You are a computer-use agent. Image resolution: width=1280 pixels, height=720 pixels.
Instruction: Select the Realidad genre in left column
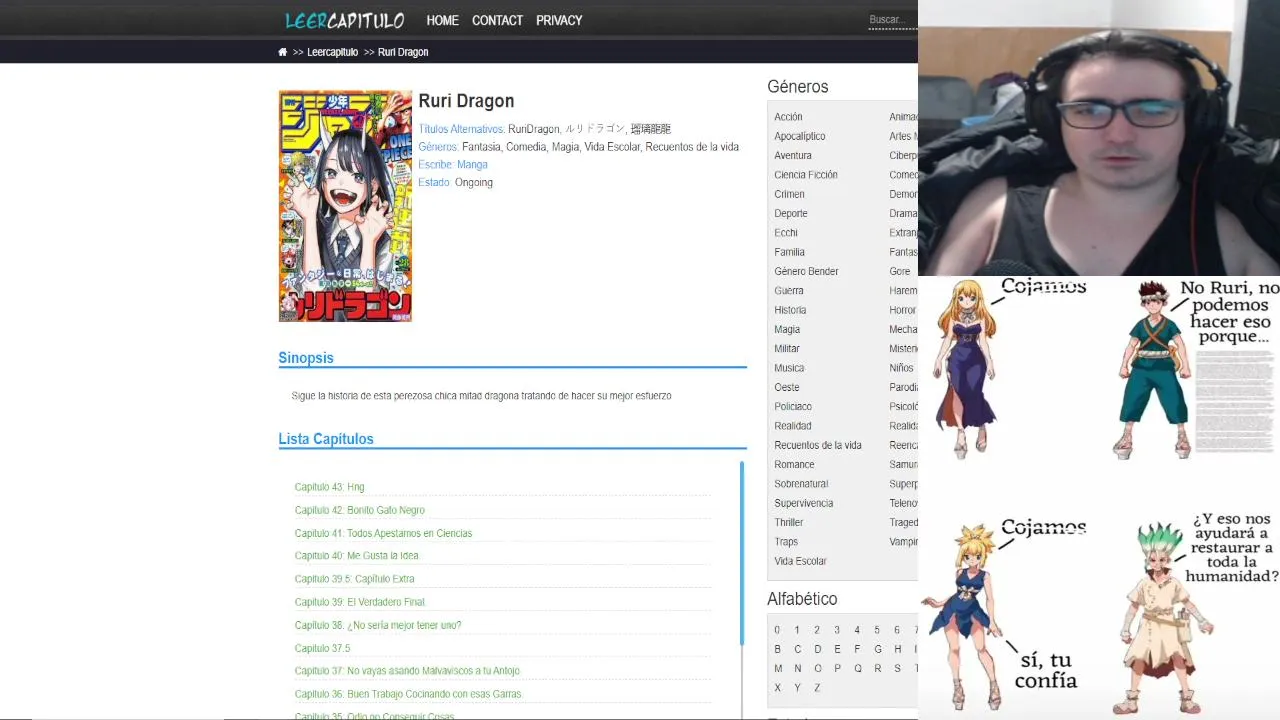(793, 426)
